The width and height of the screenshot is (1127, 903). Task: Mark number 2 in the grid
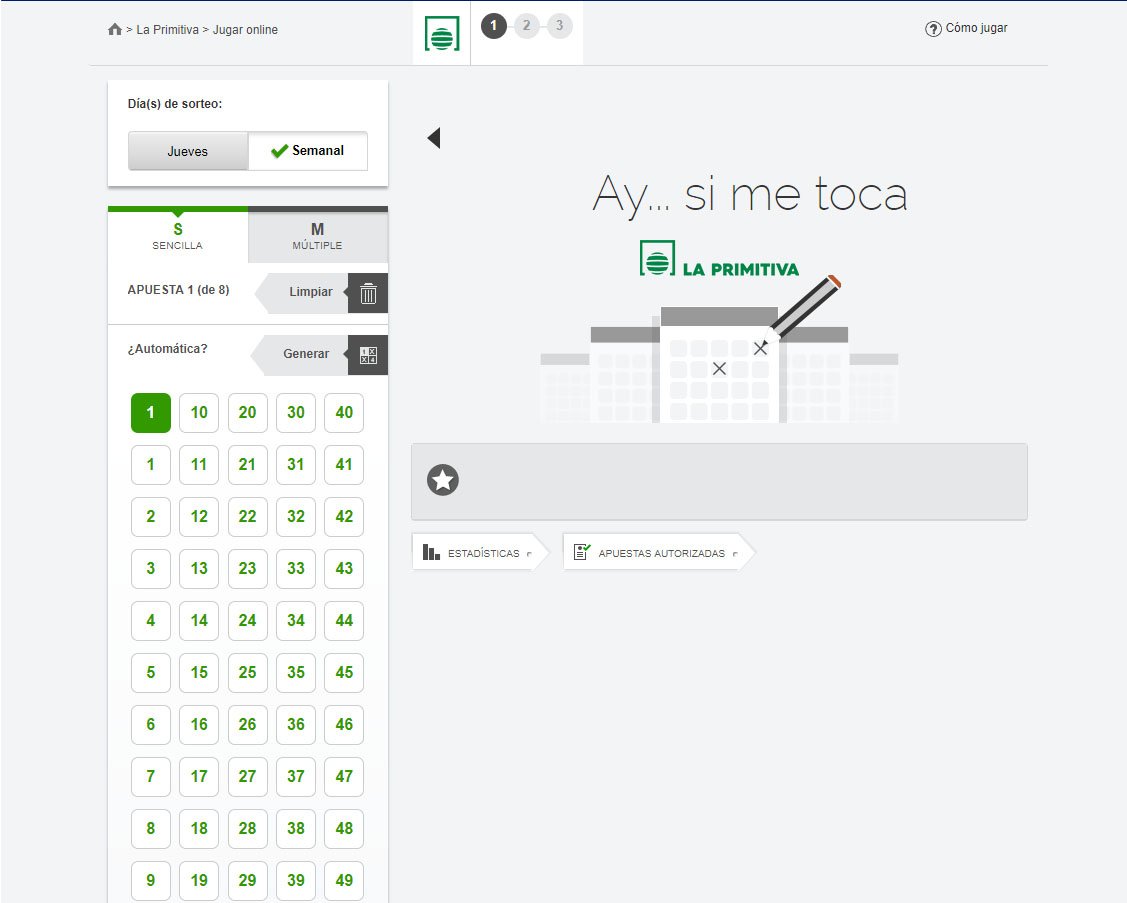[x=151, y=517]
